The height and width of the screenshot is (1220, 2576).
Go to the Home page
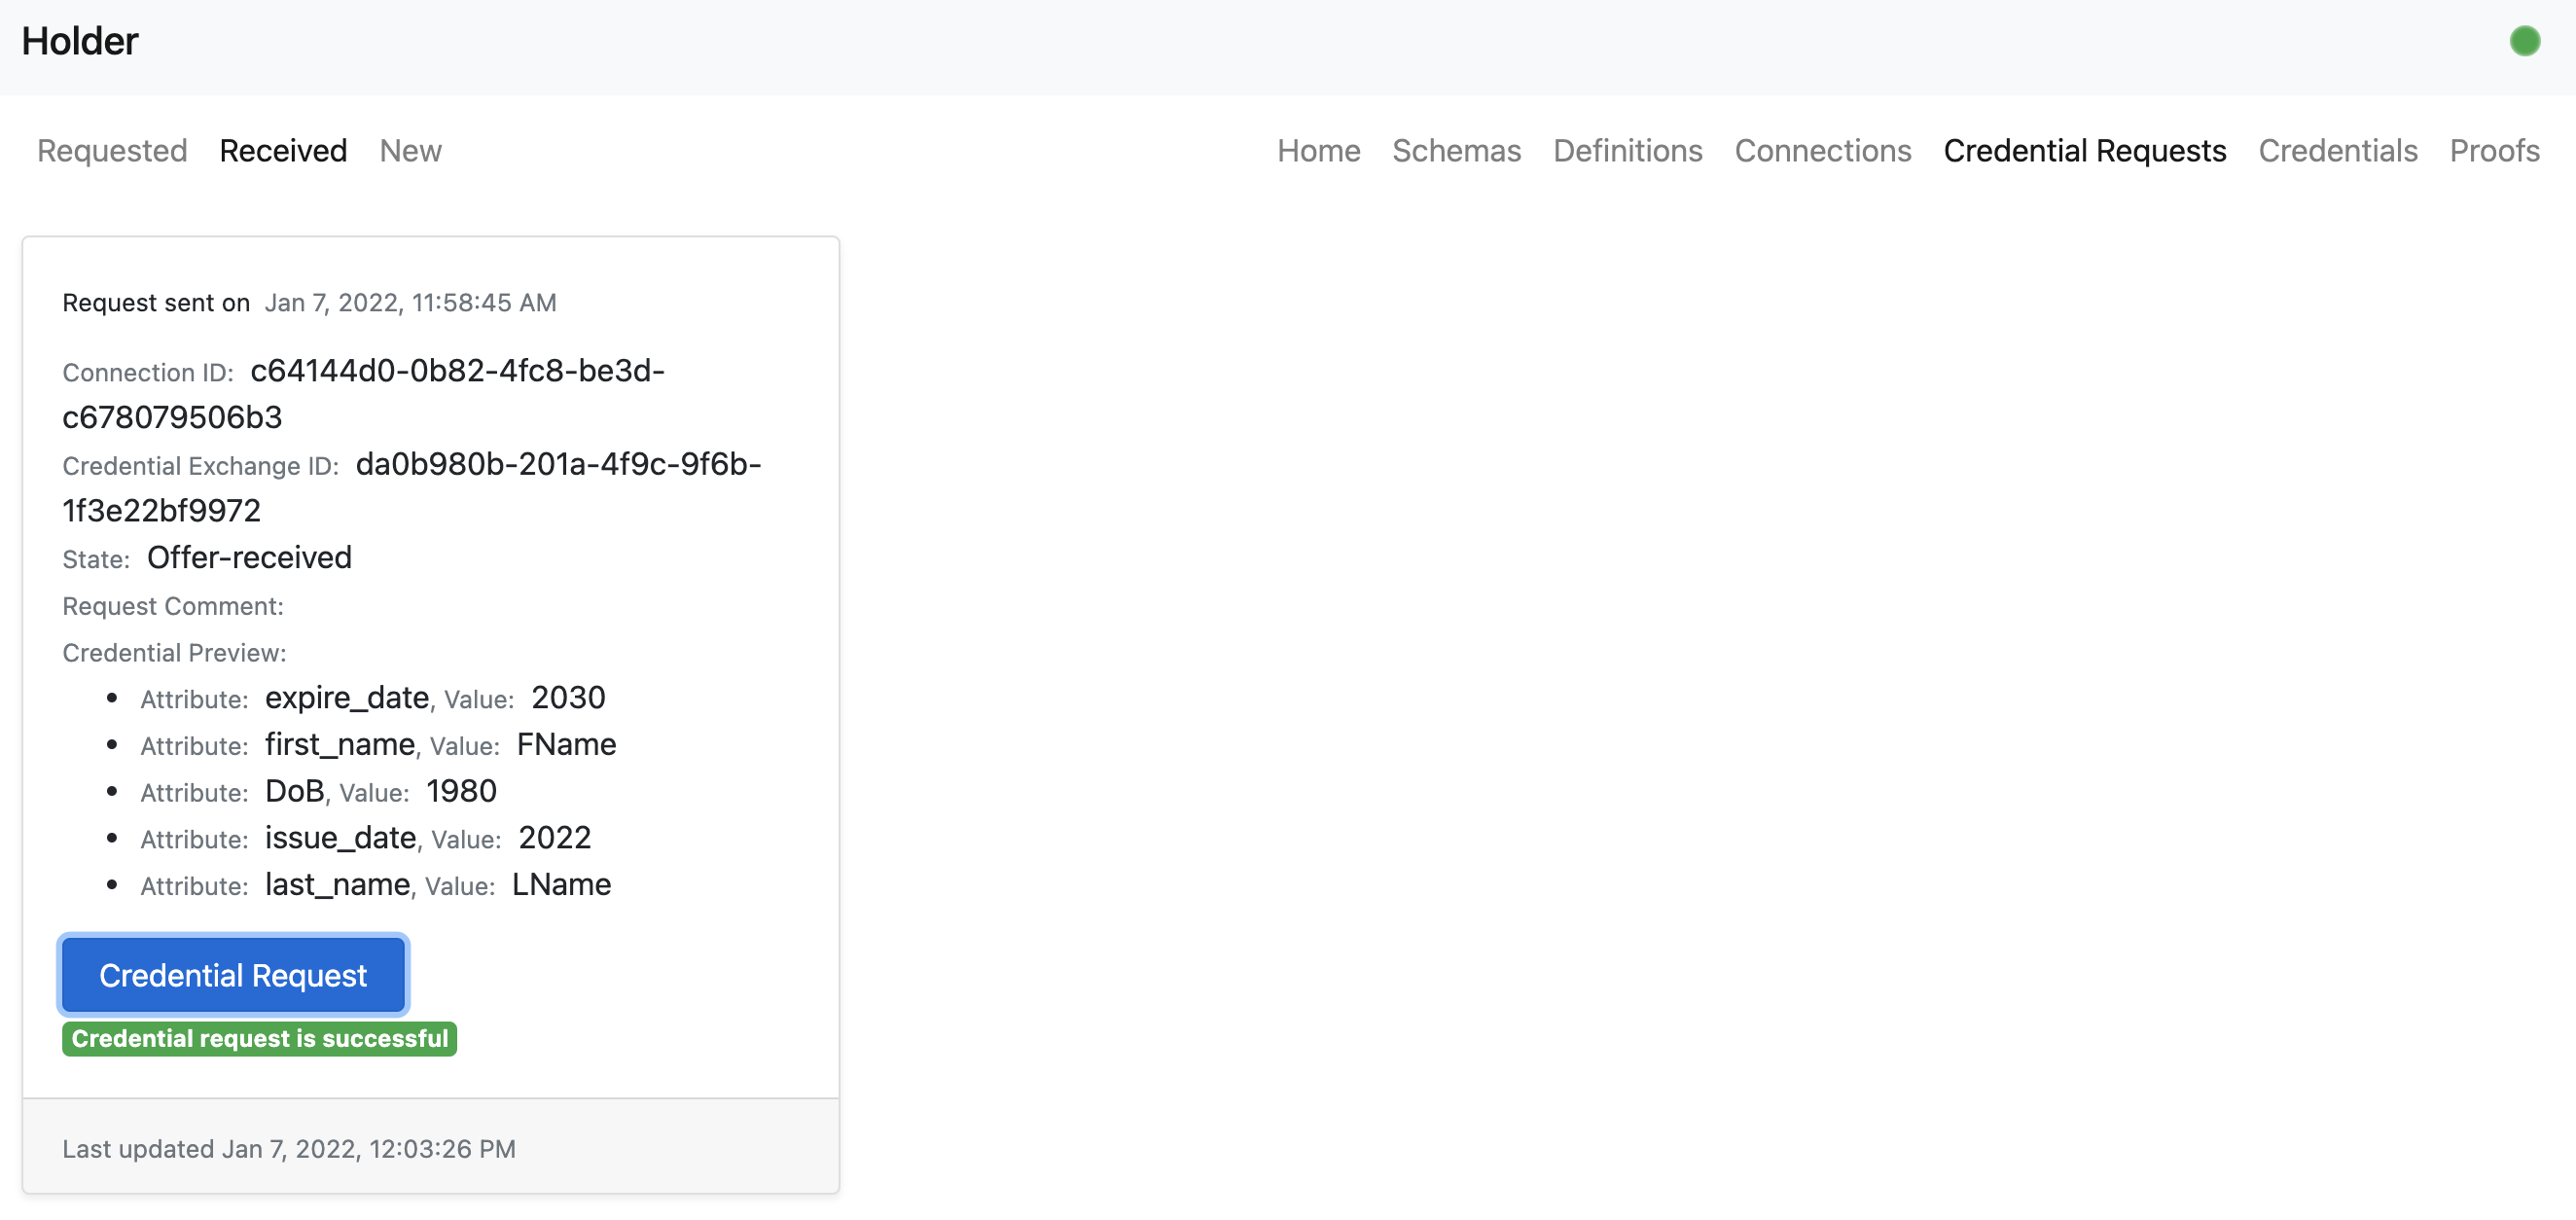click(1318, 151)
